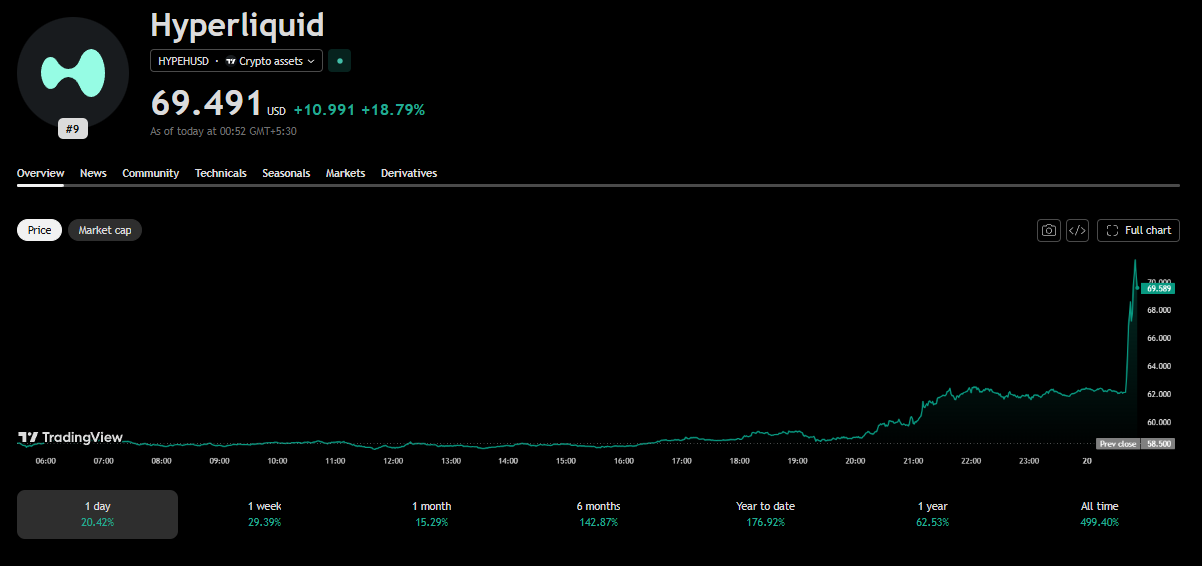Expand the HYPEHUSD Crypto assets dropdown
The height and width of the screenshot is (566, 1202).
(237, 61)
